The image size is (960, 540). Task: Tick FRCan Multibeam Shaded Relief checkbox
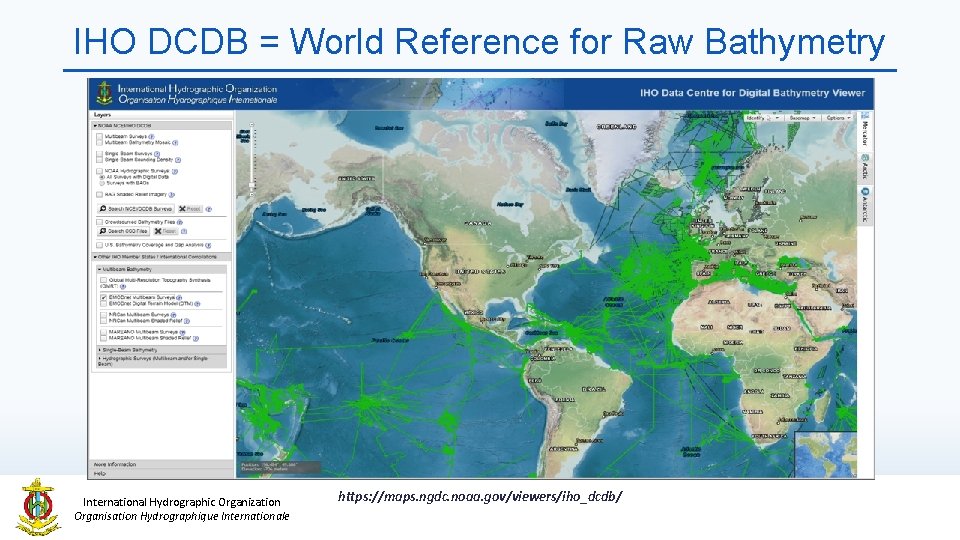(103, 321)
